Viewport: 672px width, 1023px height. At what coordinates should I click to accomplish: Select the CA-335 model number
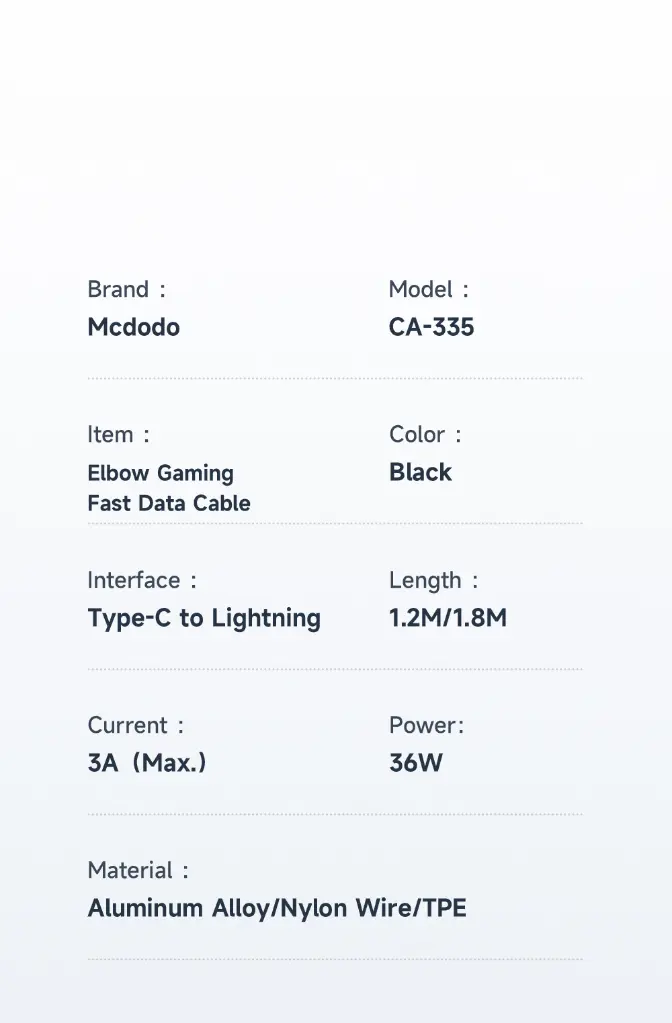[431, 328]
